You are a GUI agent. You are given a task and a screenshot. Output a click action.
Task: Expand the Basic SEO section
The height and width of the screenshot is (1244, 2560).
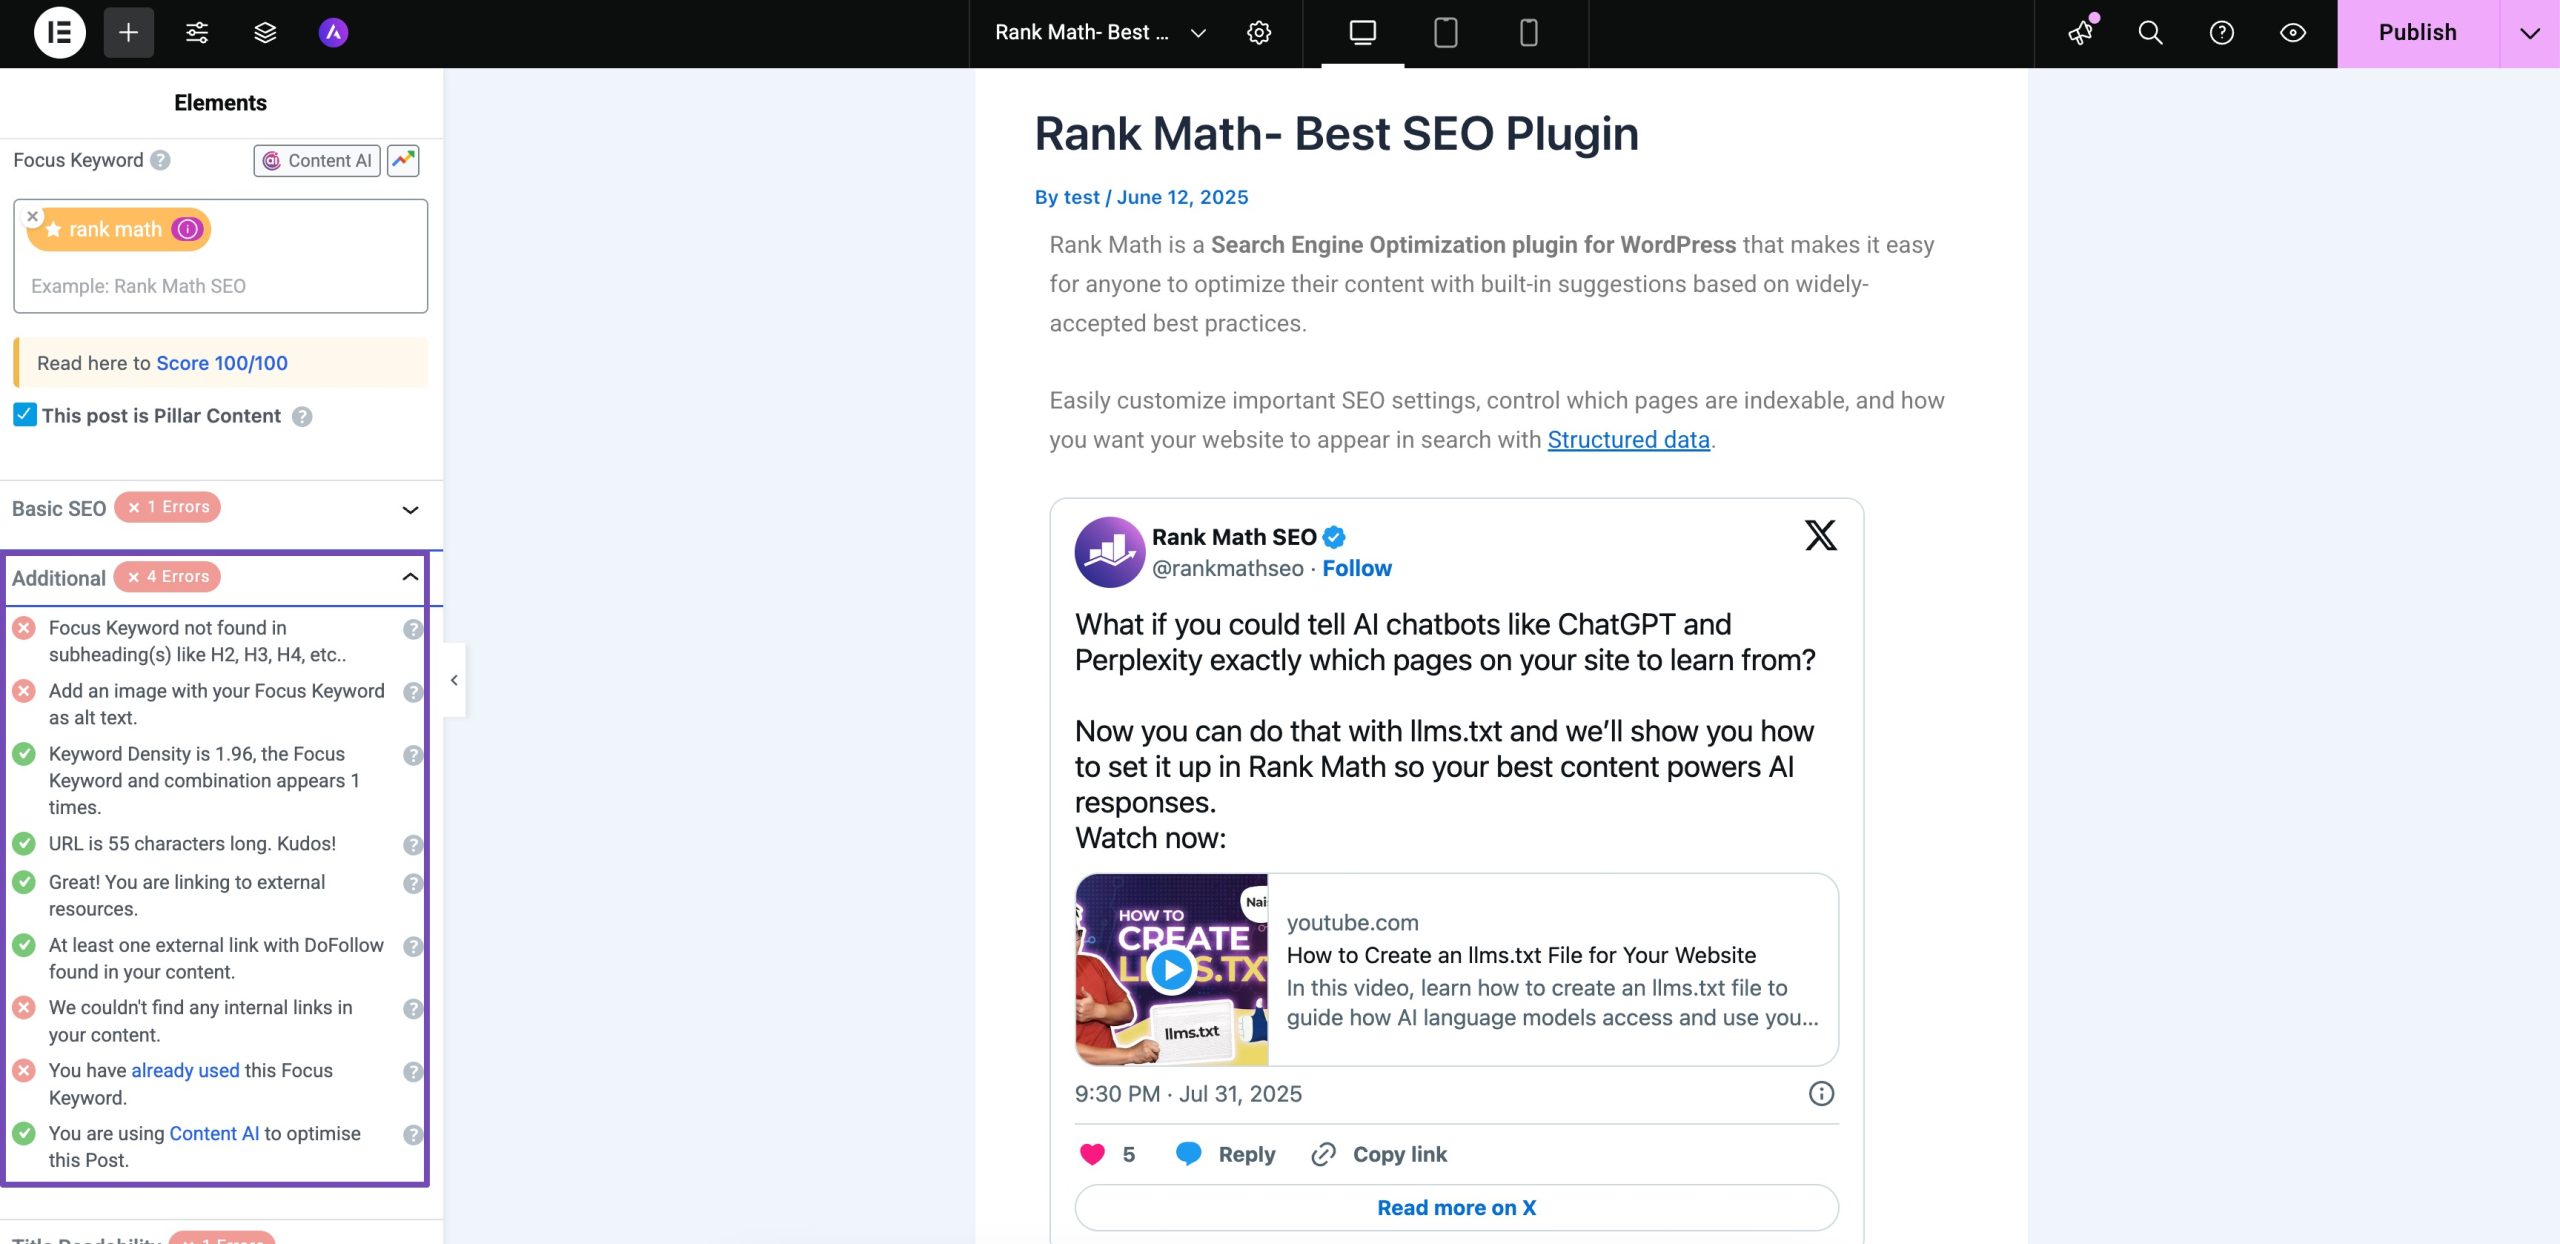pyautogui.click(x=410, y=509)
